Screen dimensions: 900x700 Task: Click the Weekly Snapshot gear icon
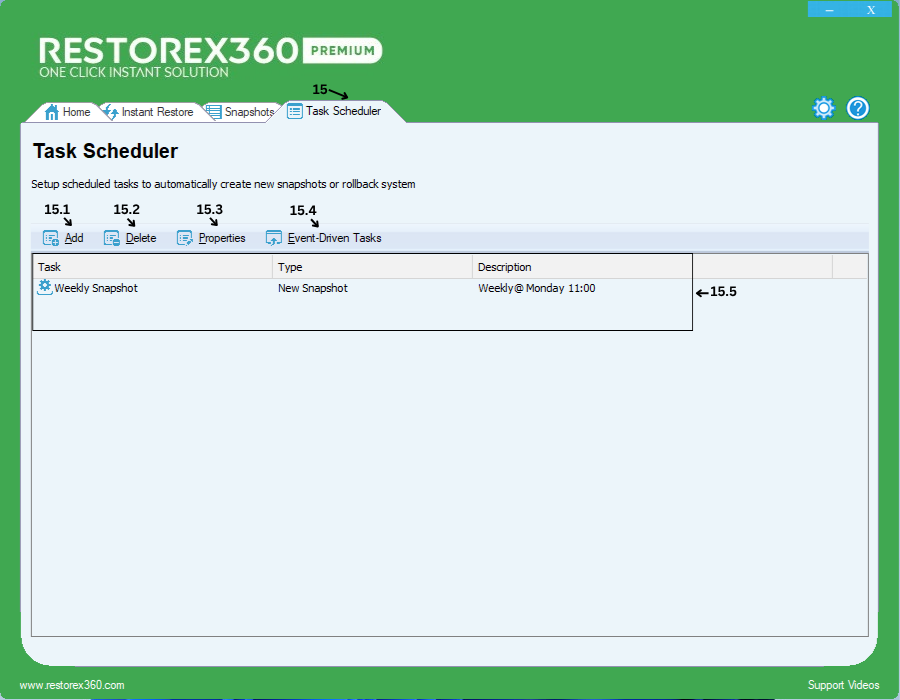click(x=44, y=287)
